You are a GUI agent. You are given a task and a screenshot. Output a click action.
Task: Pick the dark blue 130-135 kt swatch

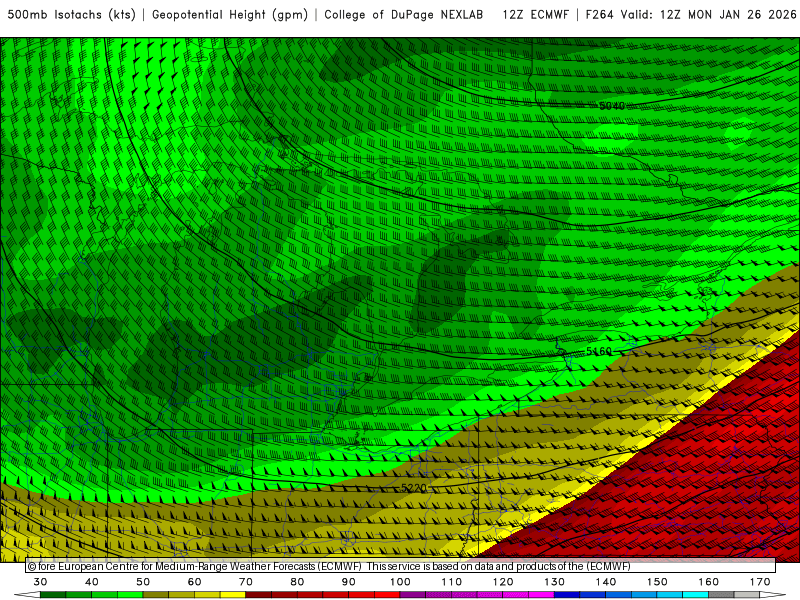coord(567,595)
